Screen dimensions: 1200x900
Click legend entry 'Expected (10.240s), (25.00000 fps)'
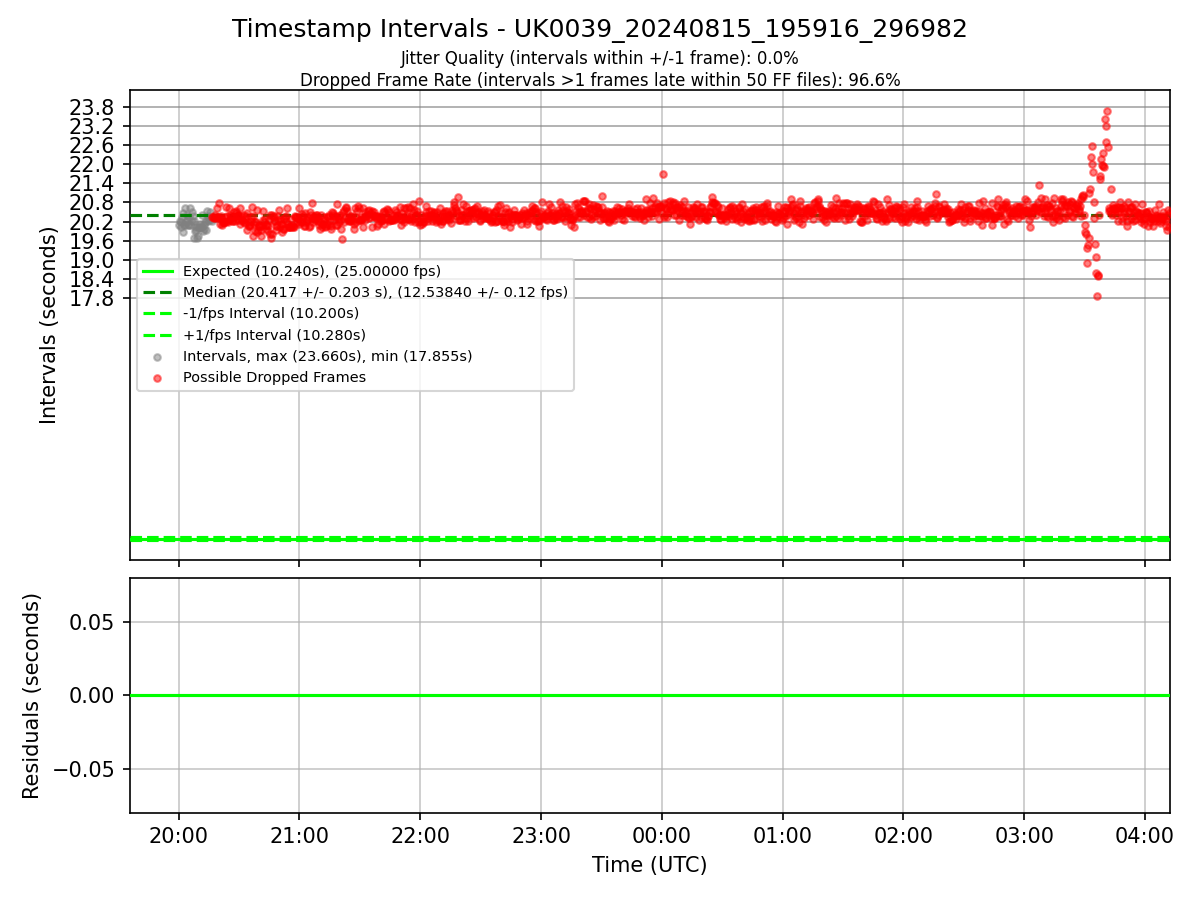(x=312, y=271)
